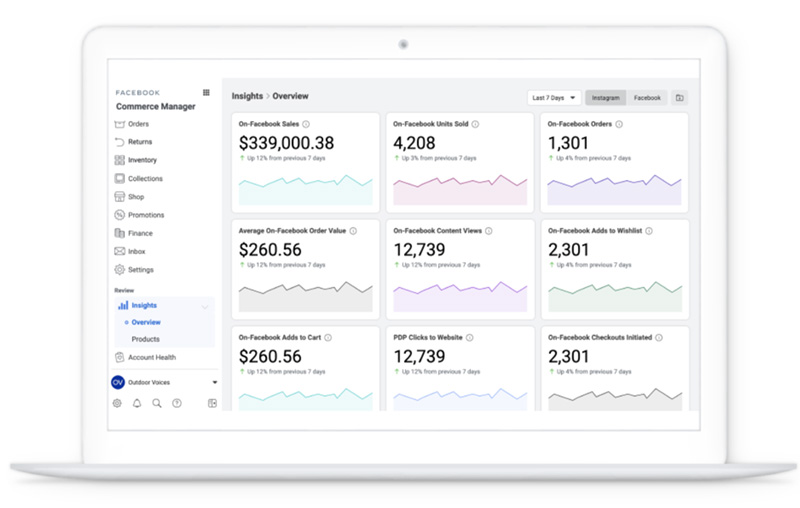Click the export icon next to Facebook button
Screen dimensions: 800x508
680,97
